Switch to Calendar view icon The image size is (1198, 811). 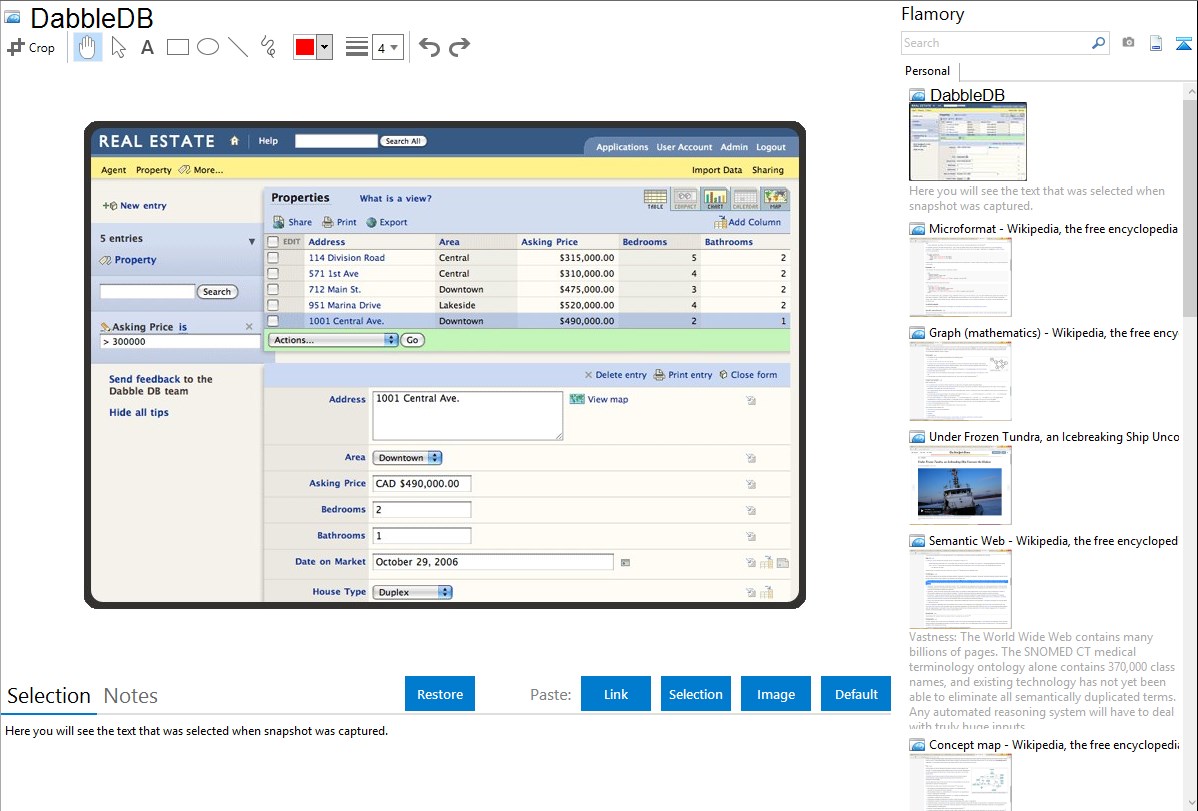(x=745, y=199)
